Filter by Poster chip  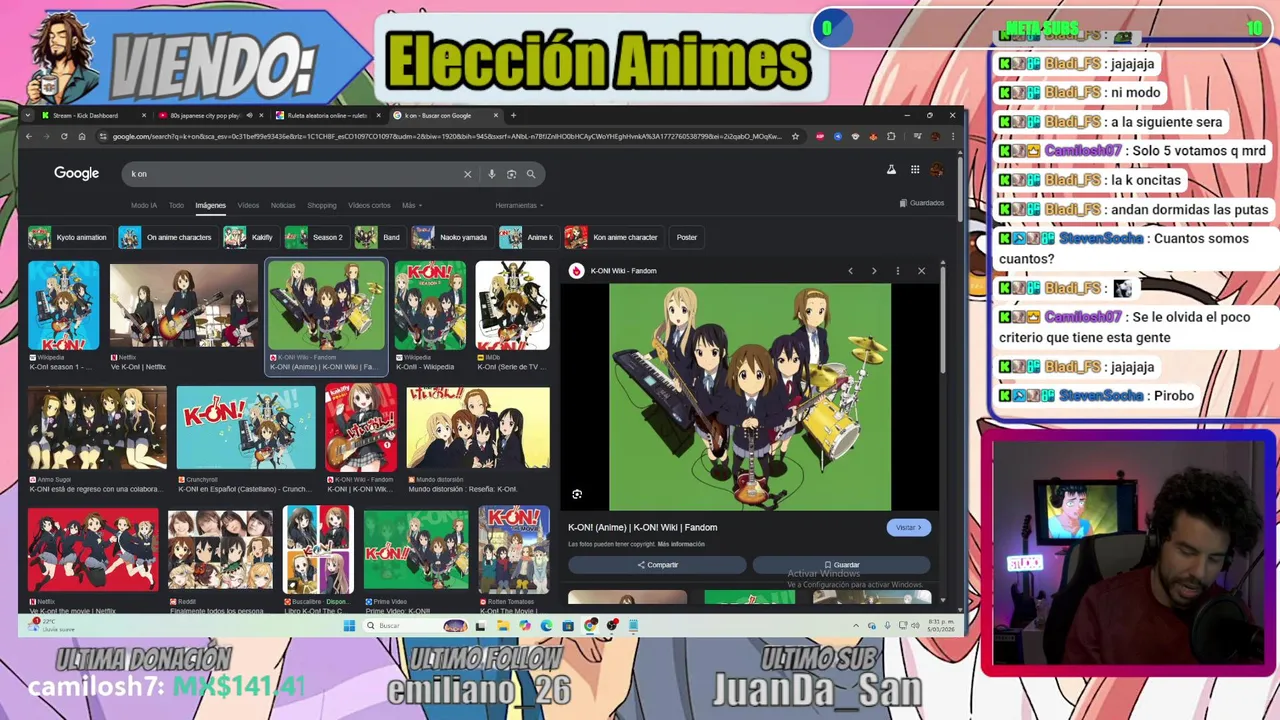[x=686, y=237]
